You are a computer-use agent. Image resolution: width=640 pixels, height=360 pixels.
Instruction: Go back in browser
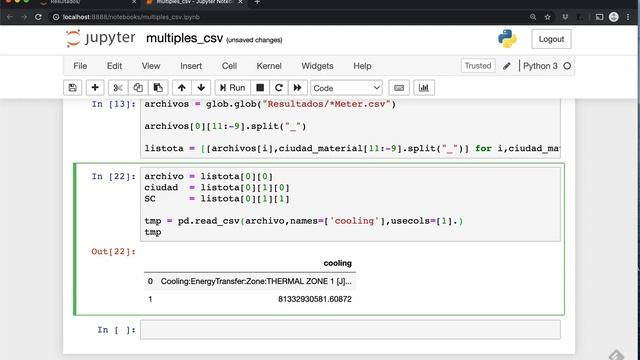coord(9,17)
